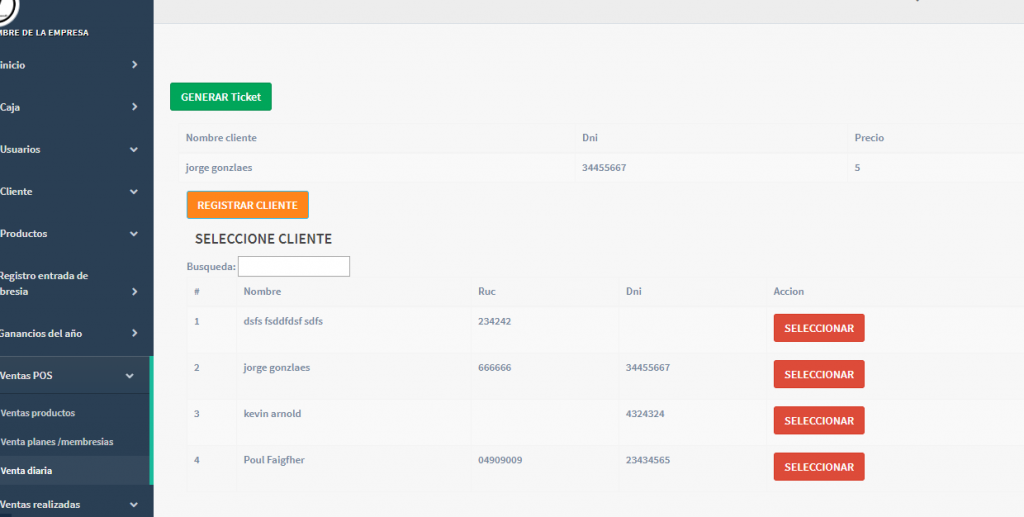Expand the Ventas realizadas menu
This screenshot has width=1024, height=517.
(x=134, y=505)
